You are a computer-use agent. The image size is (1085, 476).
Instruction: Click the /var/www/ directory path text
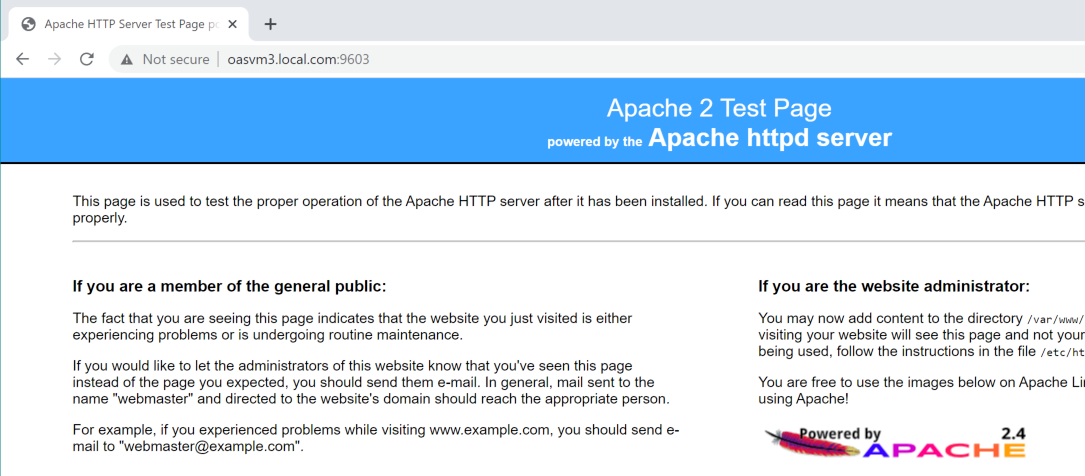[1055, 319]
